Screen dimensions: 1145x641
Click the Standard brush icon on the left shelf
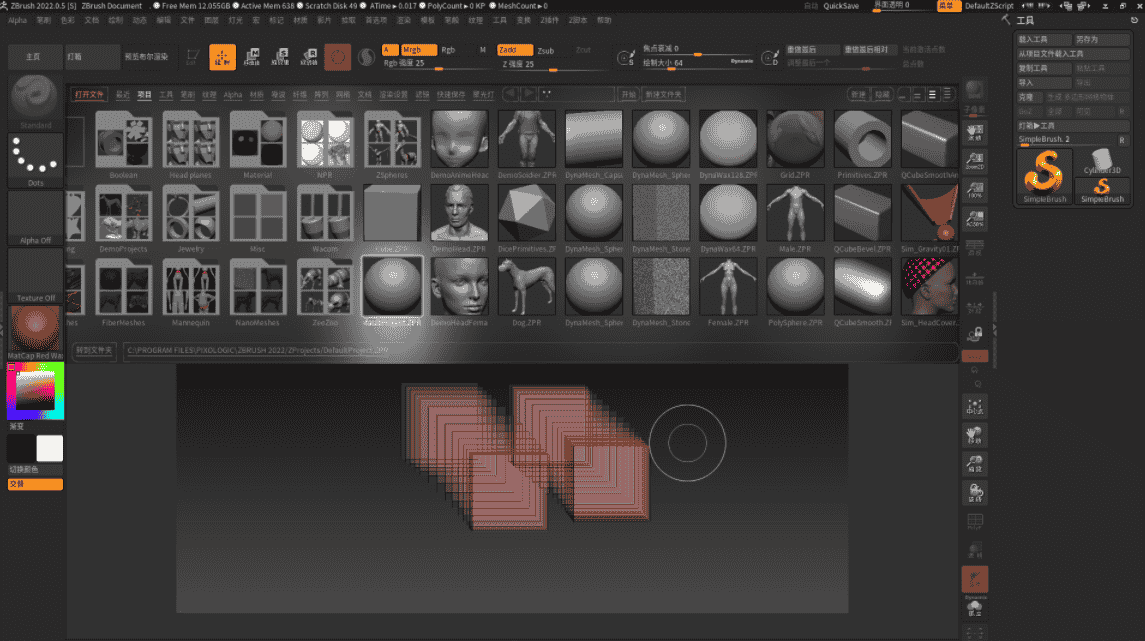pos(35,98)
